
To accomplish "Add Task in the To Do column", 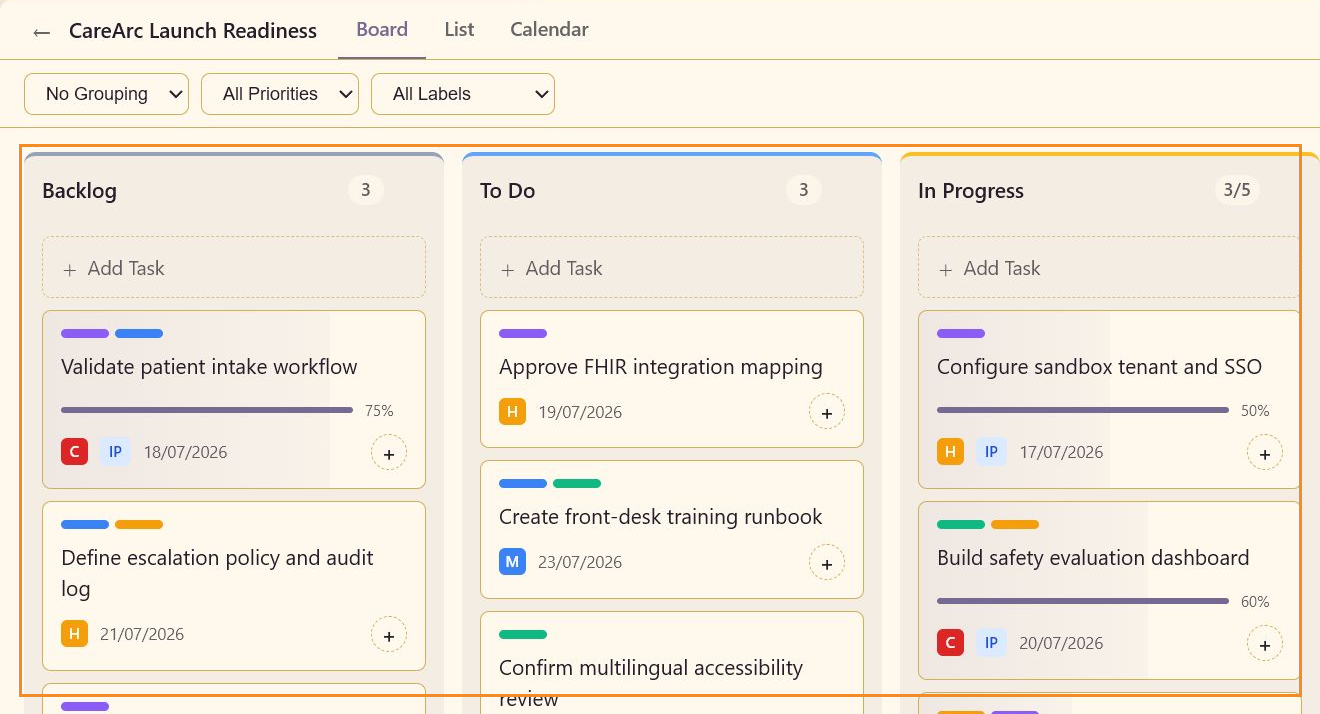I will click(672, 267).
